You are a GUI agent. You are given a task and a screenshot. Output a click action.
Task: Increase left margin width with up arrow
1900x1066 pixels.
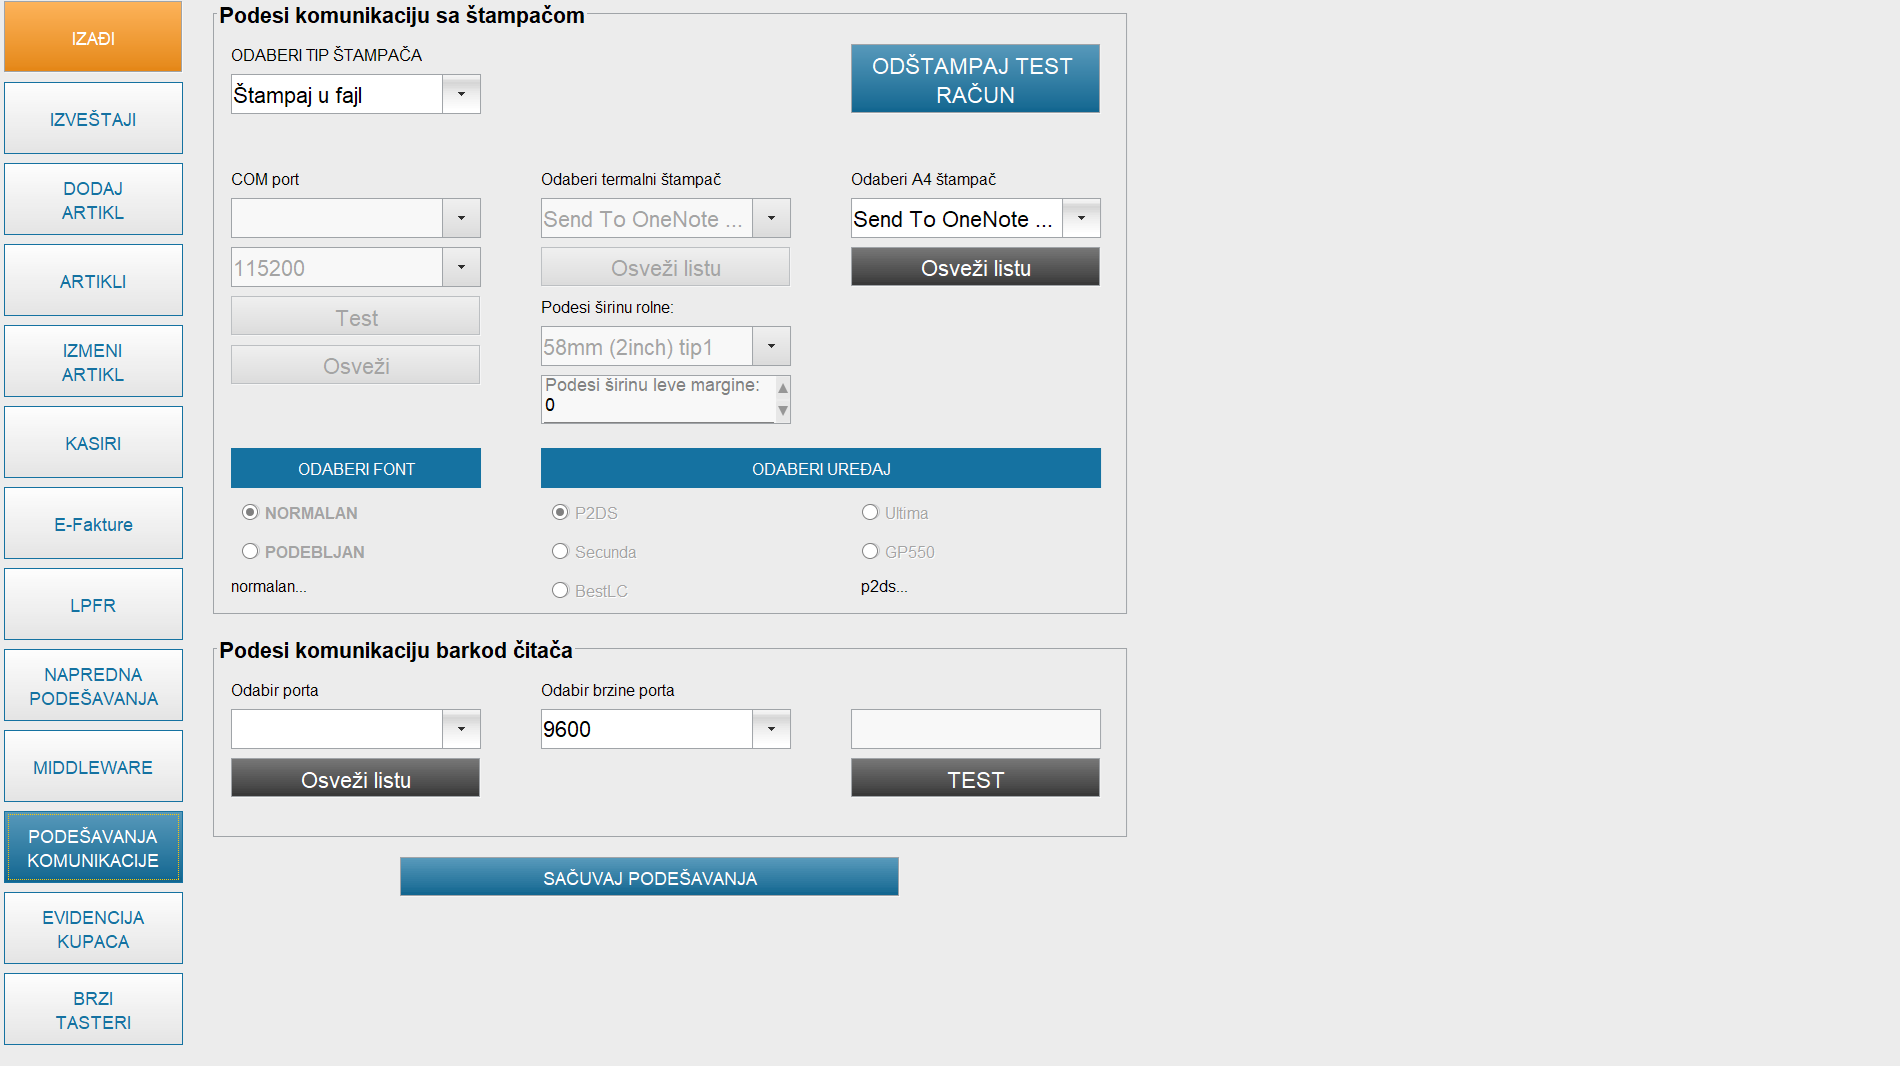[783, 388]
